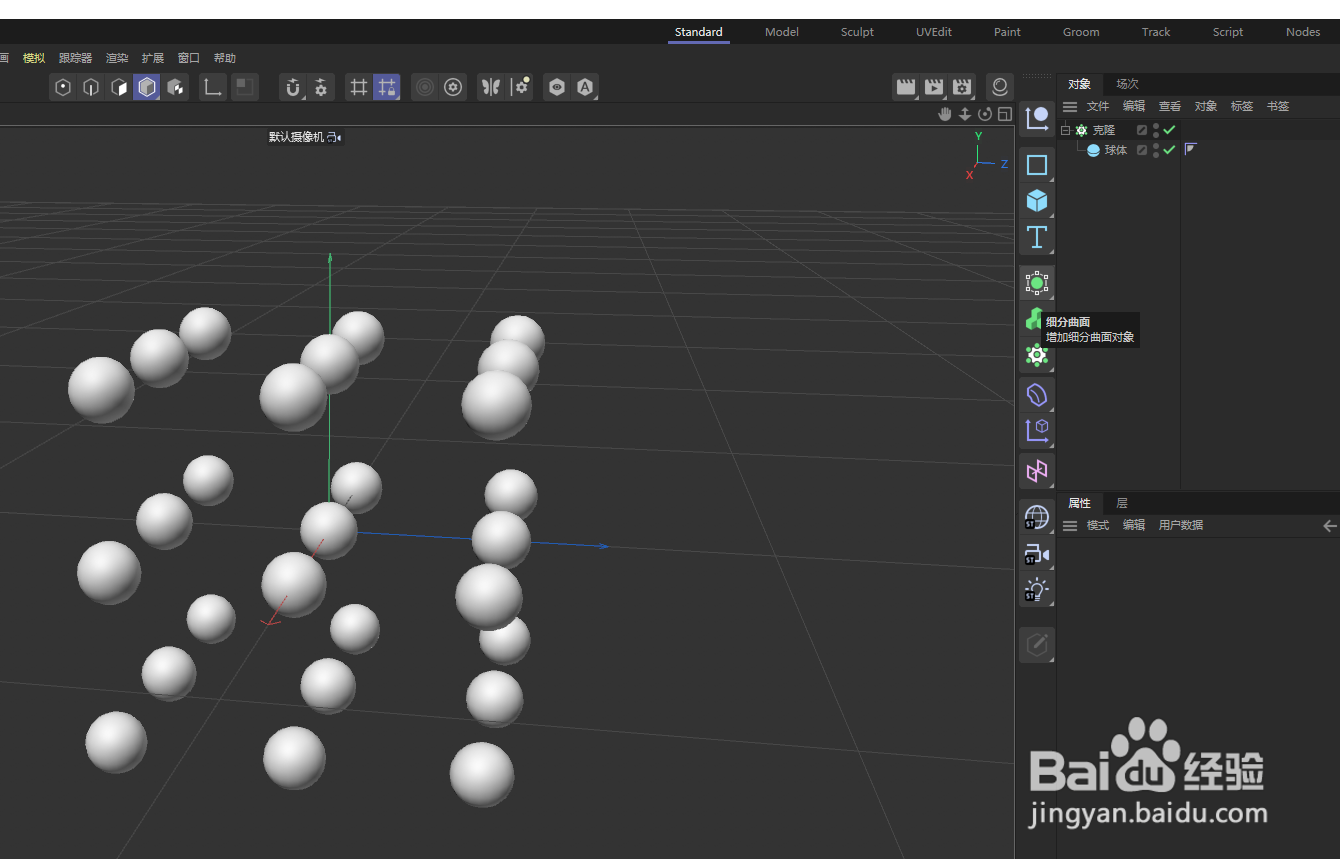Screen dimensions: 1340x859
Task: Choose the Text spline tool in right sidebar
Action: coord(1037,238)
